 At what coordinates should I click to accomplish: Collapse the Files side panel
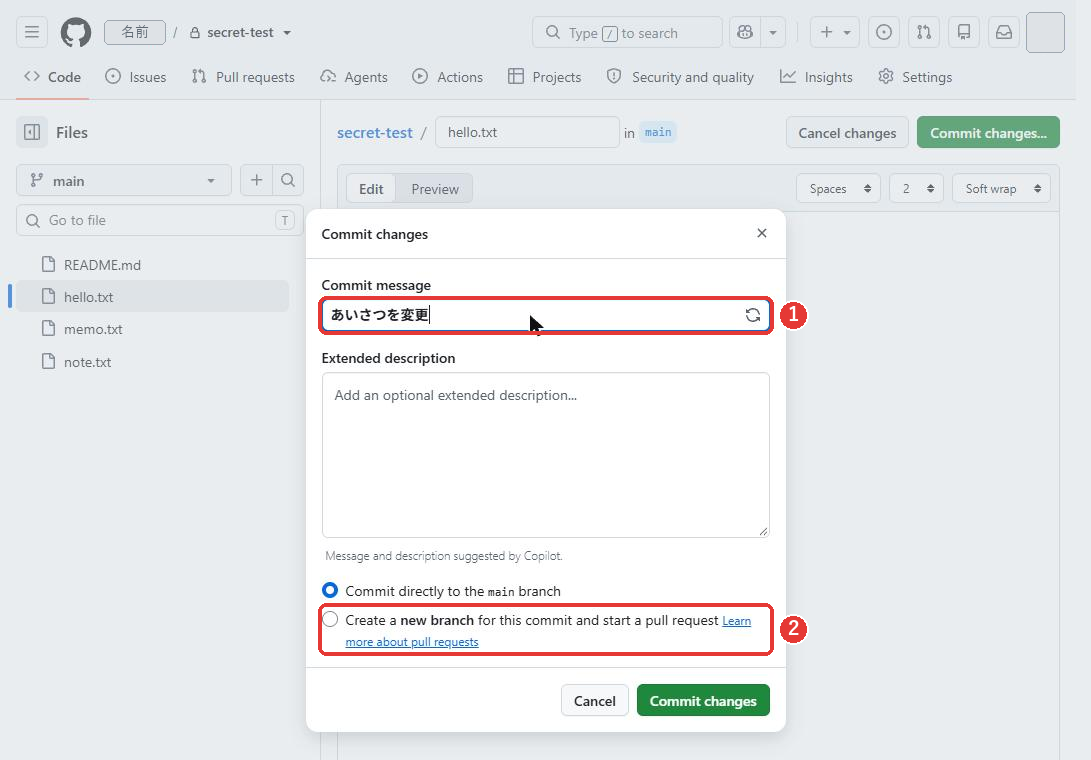32,132
